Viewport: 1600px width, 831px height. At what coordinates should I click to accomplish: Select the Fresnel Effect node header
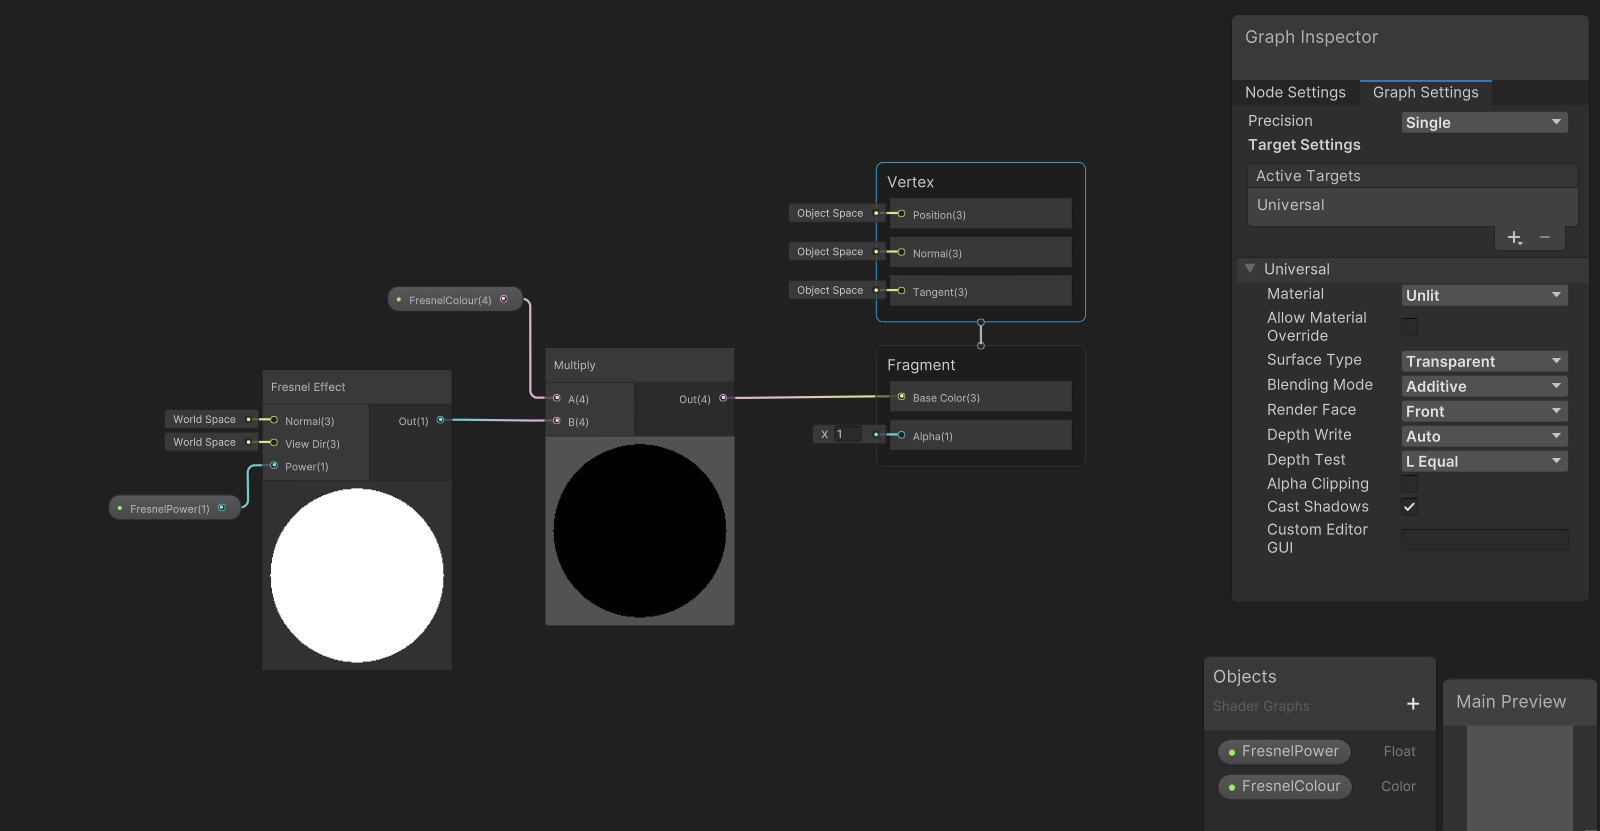pyautogui.click(x=357, y=387)
